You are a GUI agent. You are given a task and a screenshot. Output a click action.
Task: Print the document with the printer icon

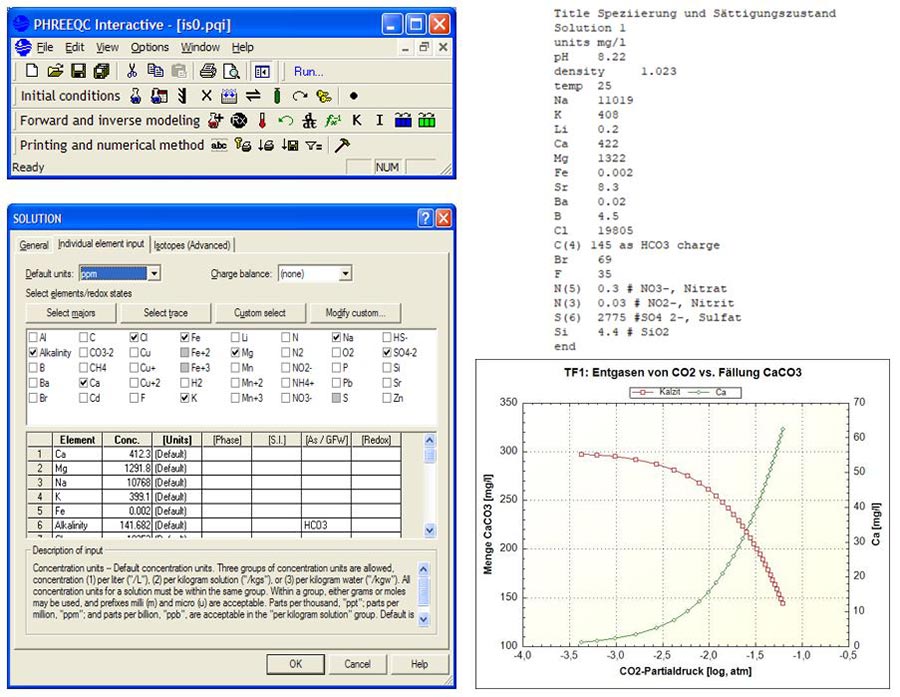pyautogui.click(x=208, y=71)
